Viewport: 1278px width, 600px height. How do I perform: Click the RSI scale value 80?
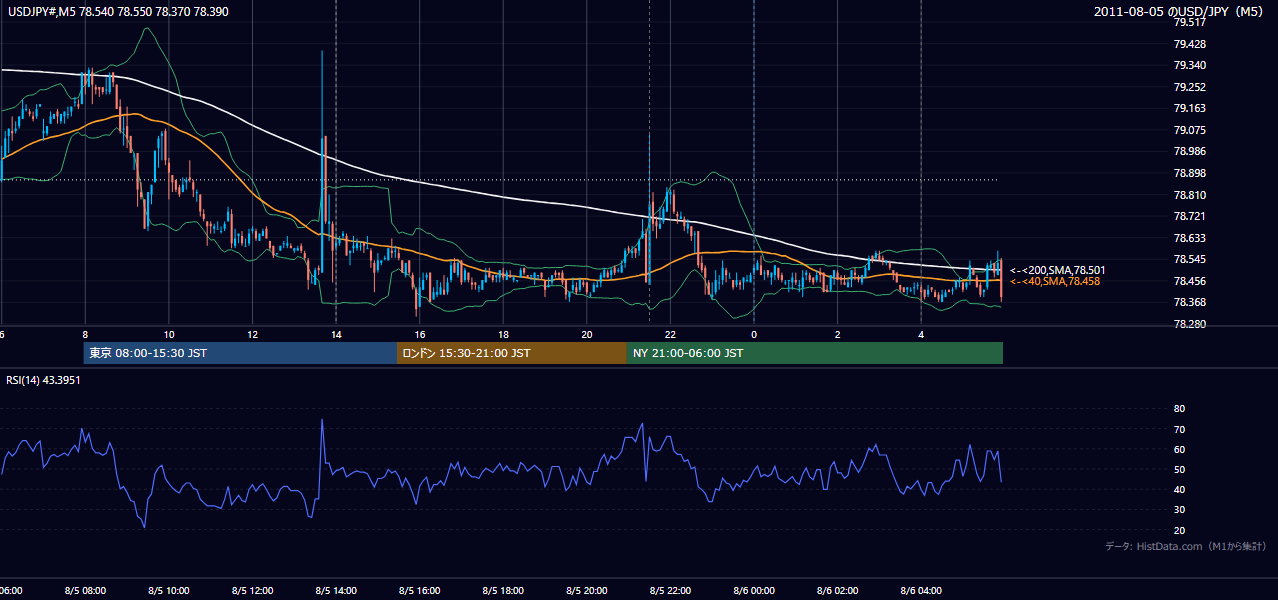point(1179,409)
